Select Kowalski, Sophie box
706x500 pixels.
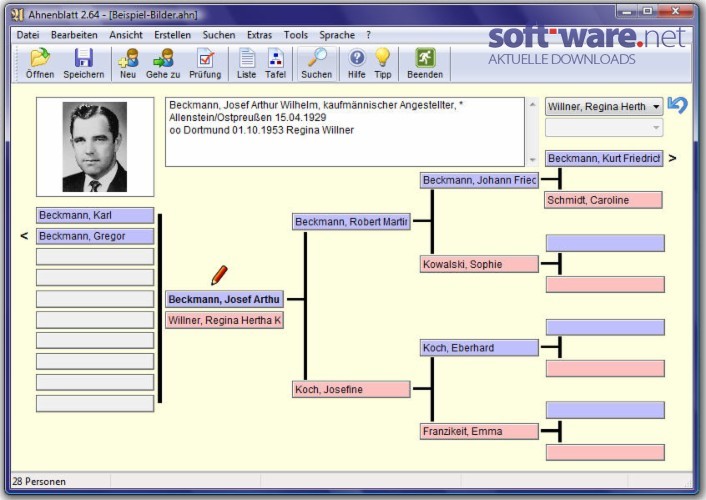pos(479,264)
